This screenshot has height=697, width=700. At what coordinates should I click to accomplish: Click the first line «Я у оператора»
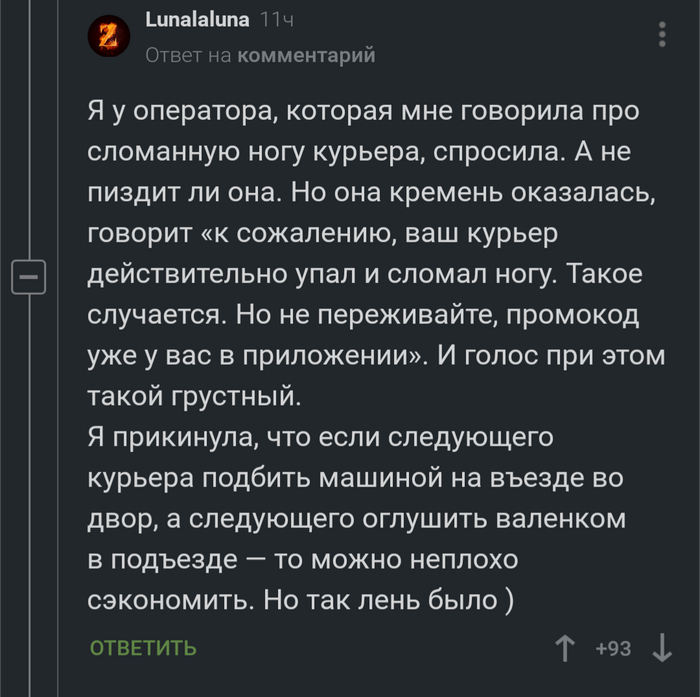tap(361, 111)
